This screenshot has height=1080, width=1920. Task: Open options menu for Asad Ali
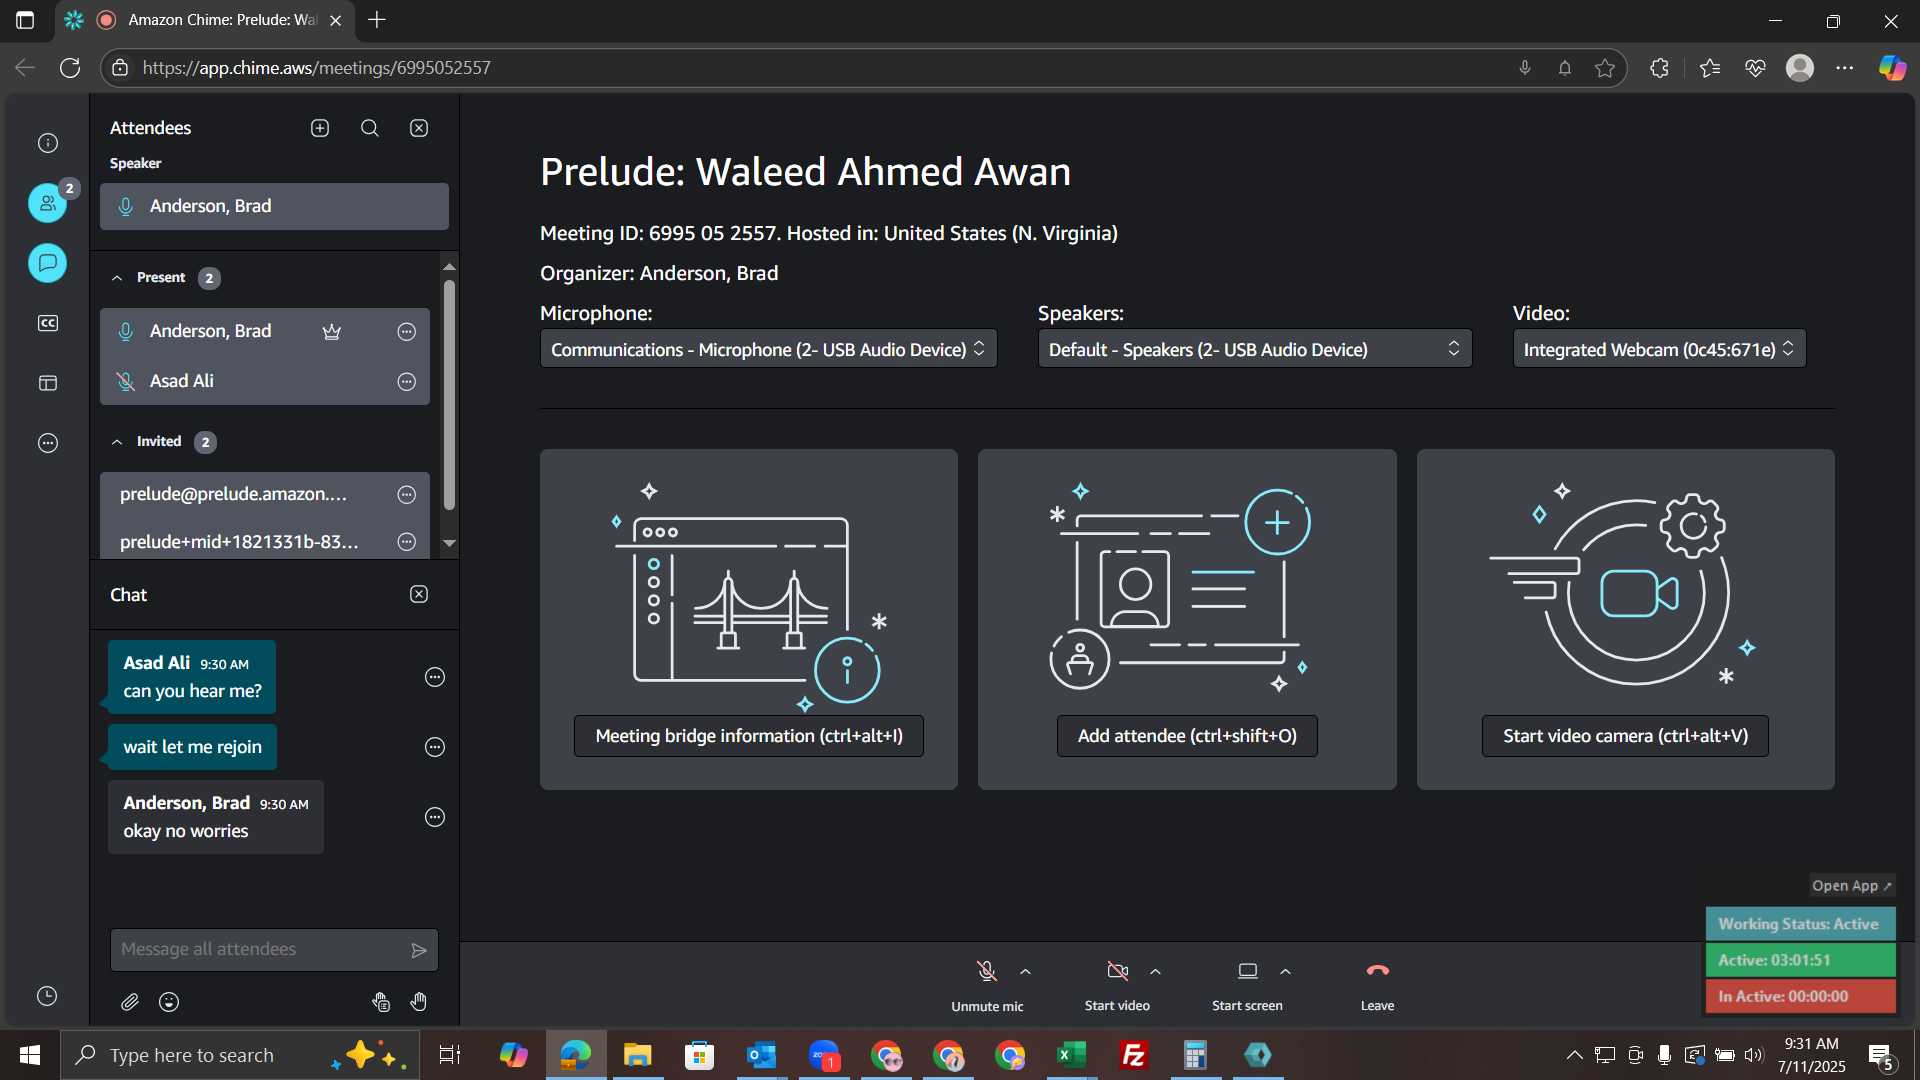point(407,382)
